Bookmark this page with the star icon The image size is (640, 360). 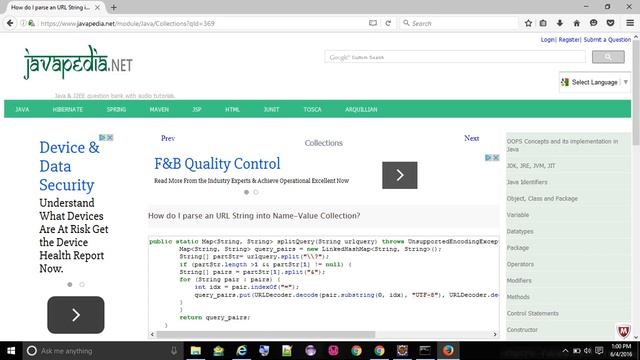(x=528, y=23)
